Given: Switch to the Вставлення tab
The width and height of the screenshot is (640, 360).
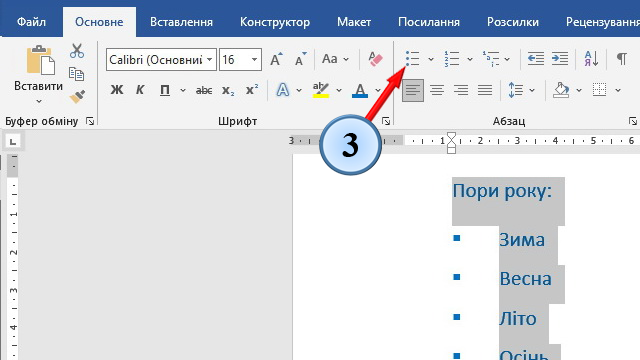Looking at the screenshot, I should click(x=181, y=22).
